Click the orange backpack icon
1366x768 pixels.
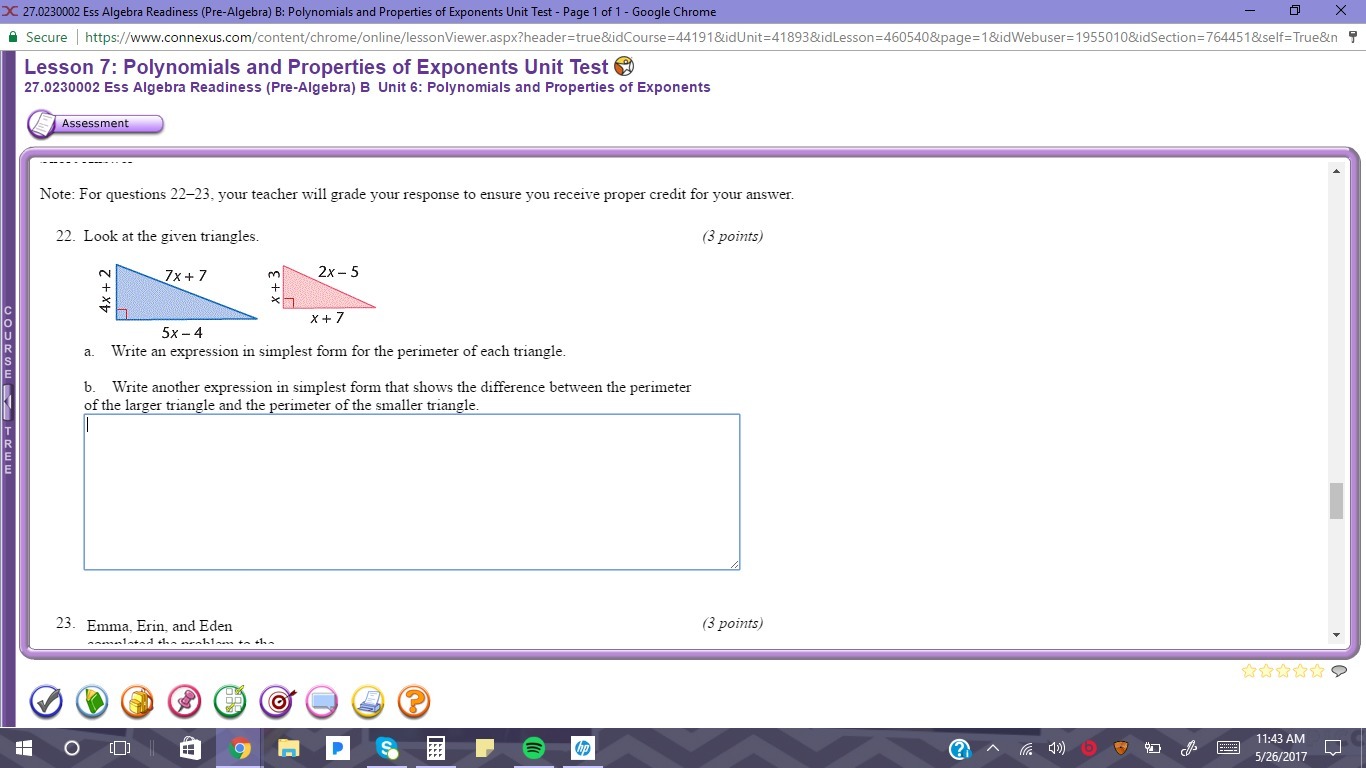(x=138, y=702)
